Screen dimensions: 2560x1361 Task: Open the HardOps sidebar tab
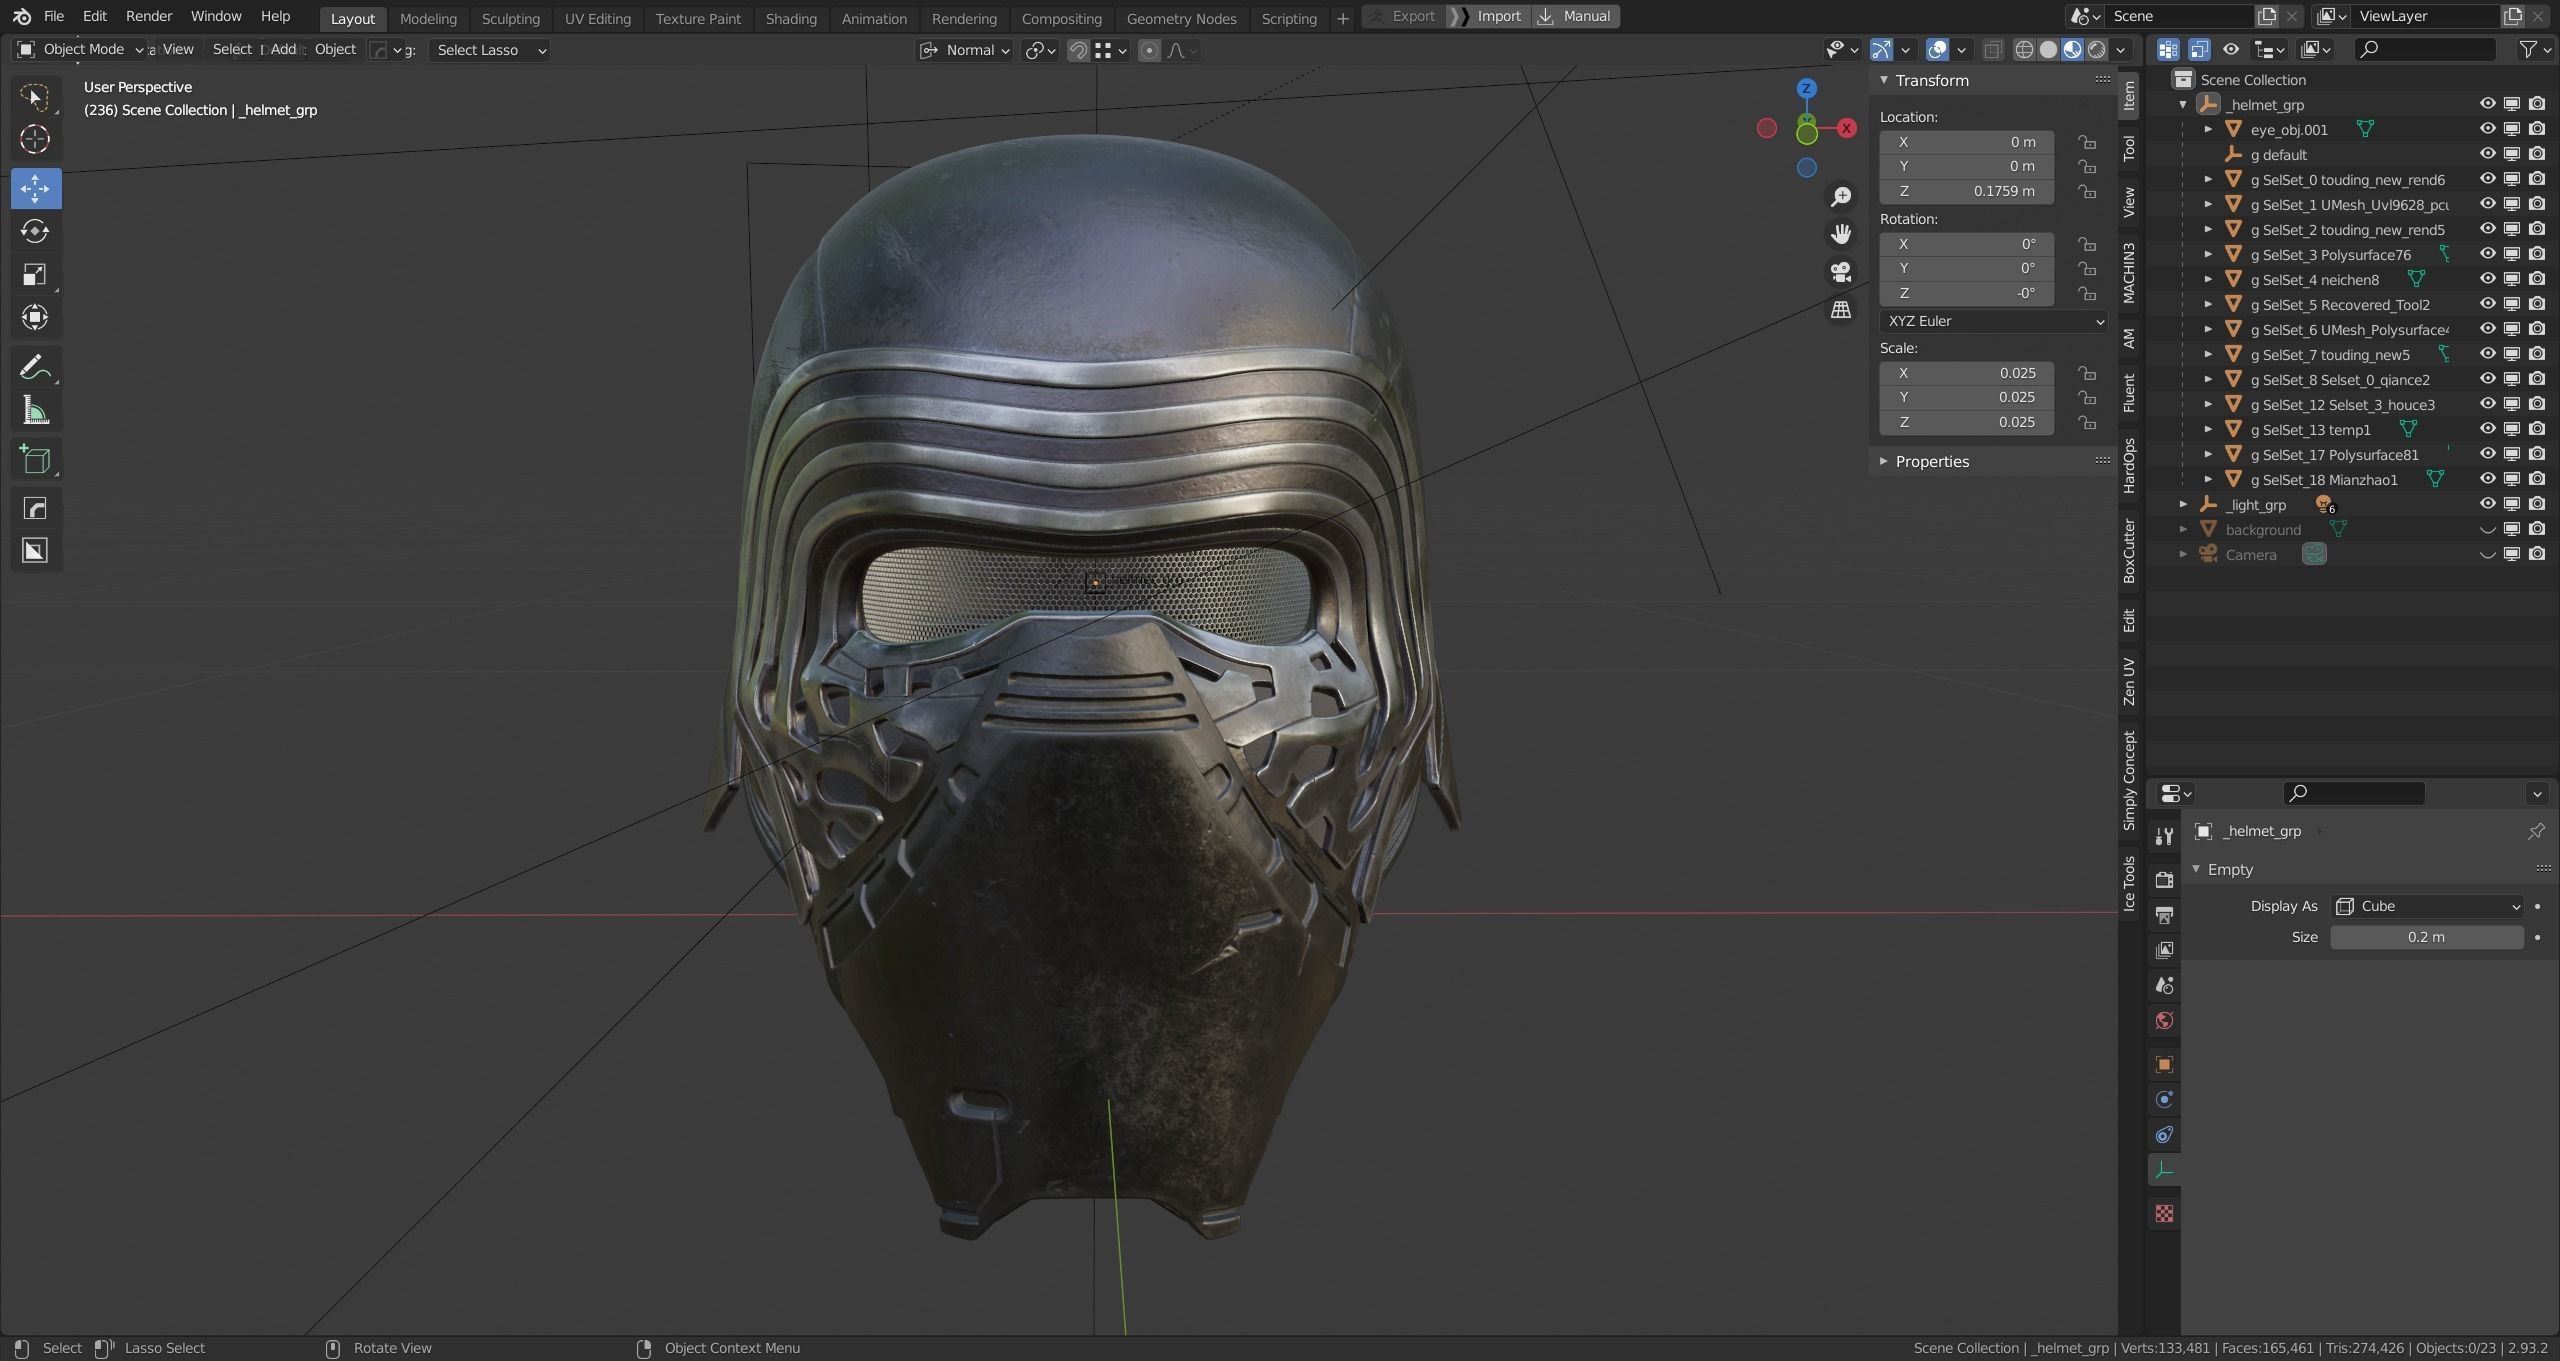point(2129,465)
